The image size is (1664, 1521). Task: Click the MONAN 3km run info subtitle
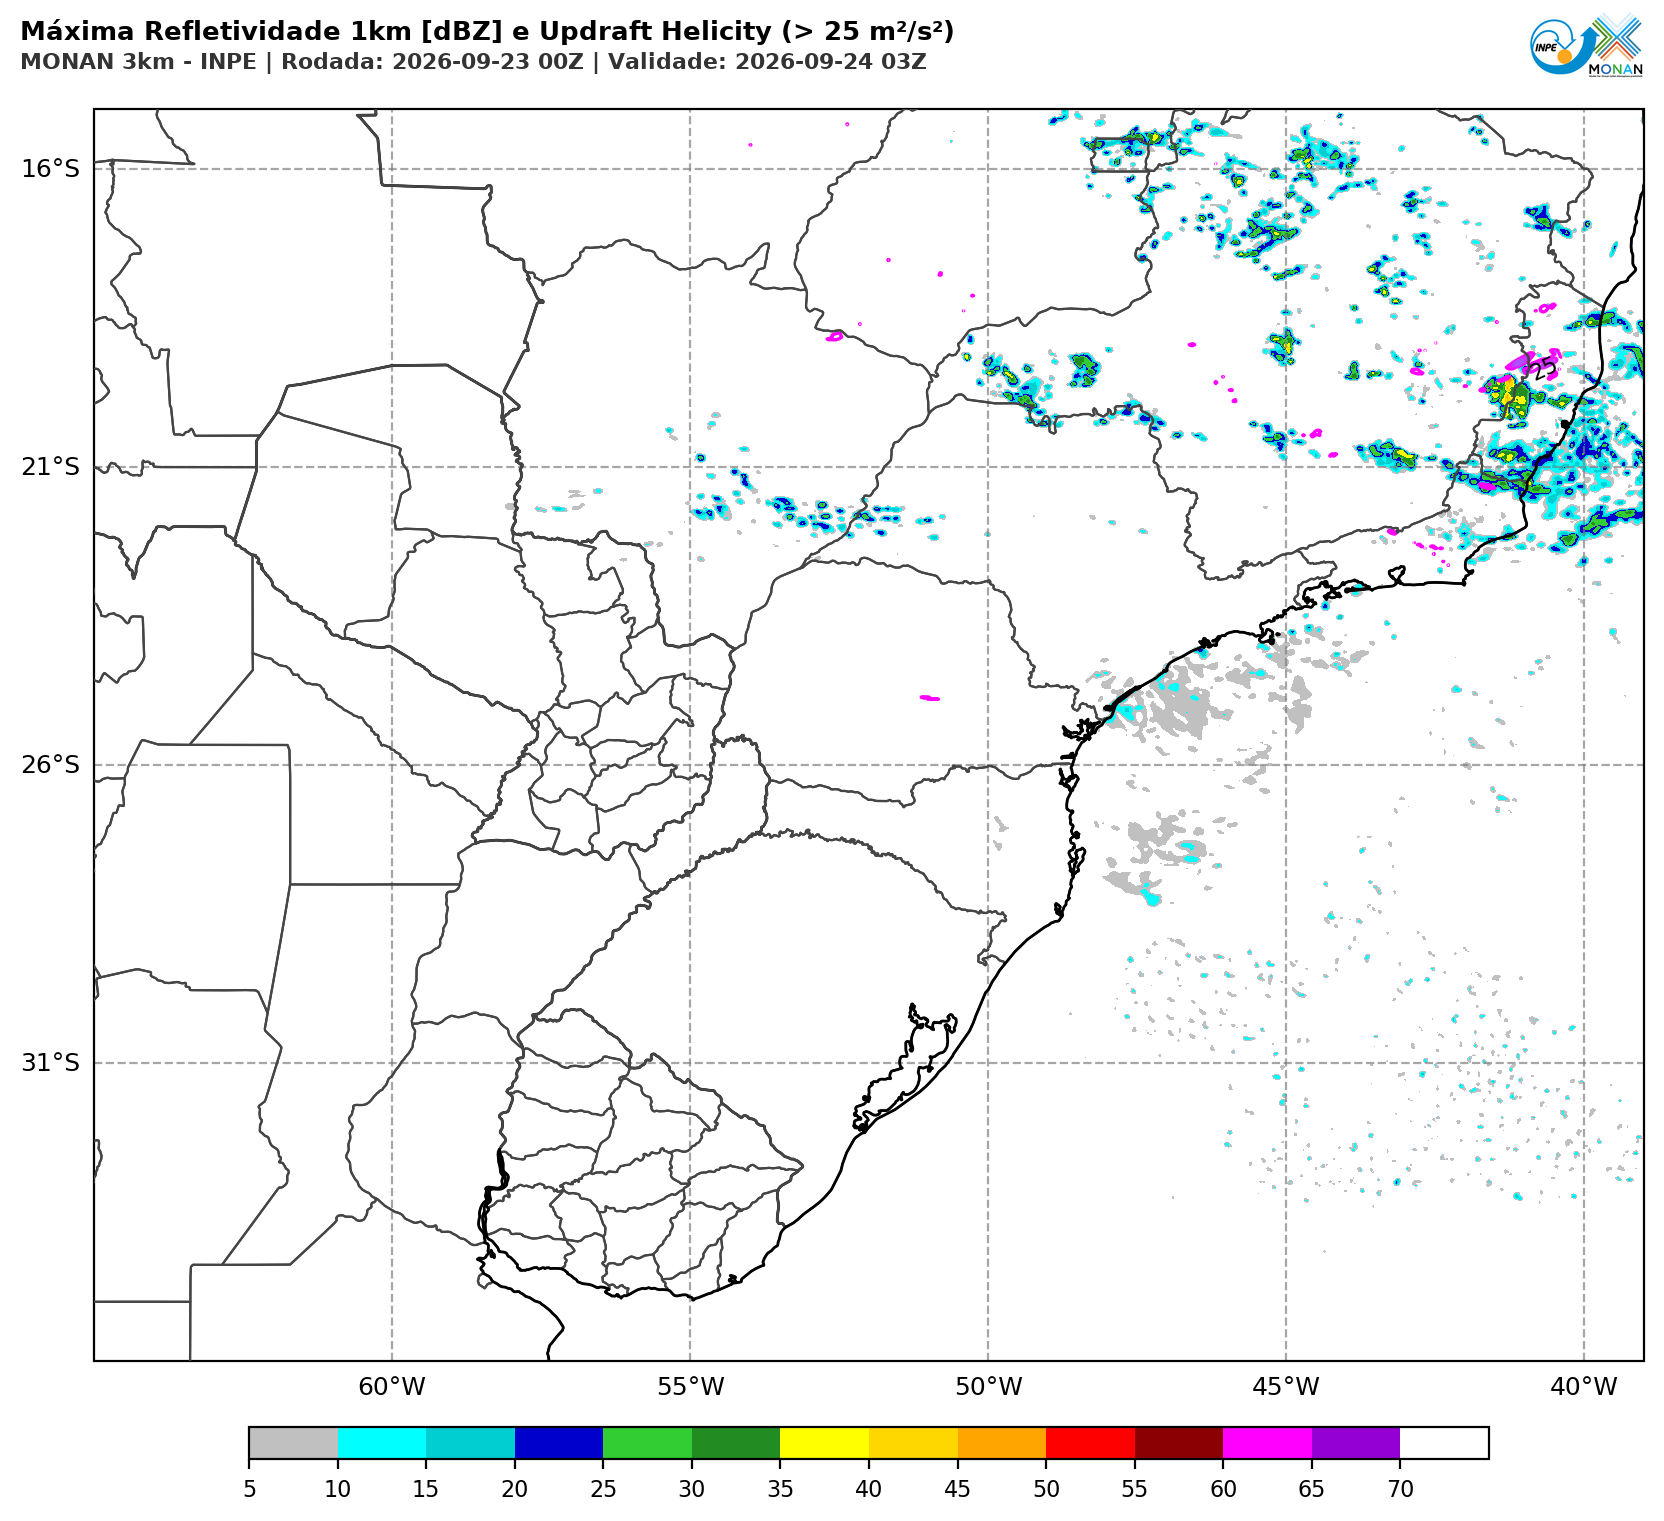[473, 62]
